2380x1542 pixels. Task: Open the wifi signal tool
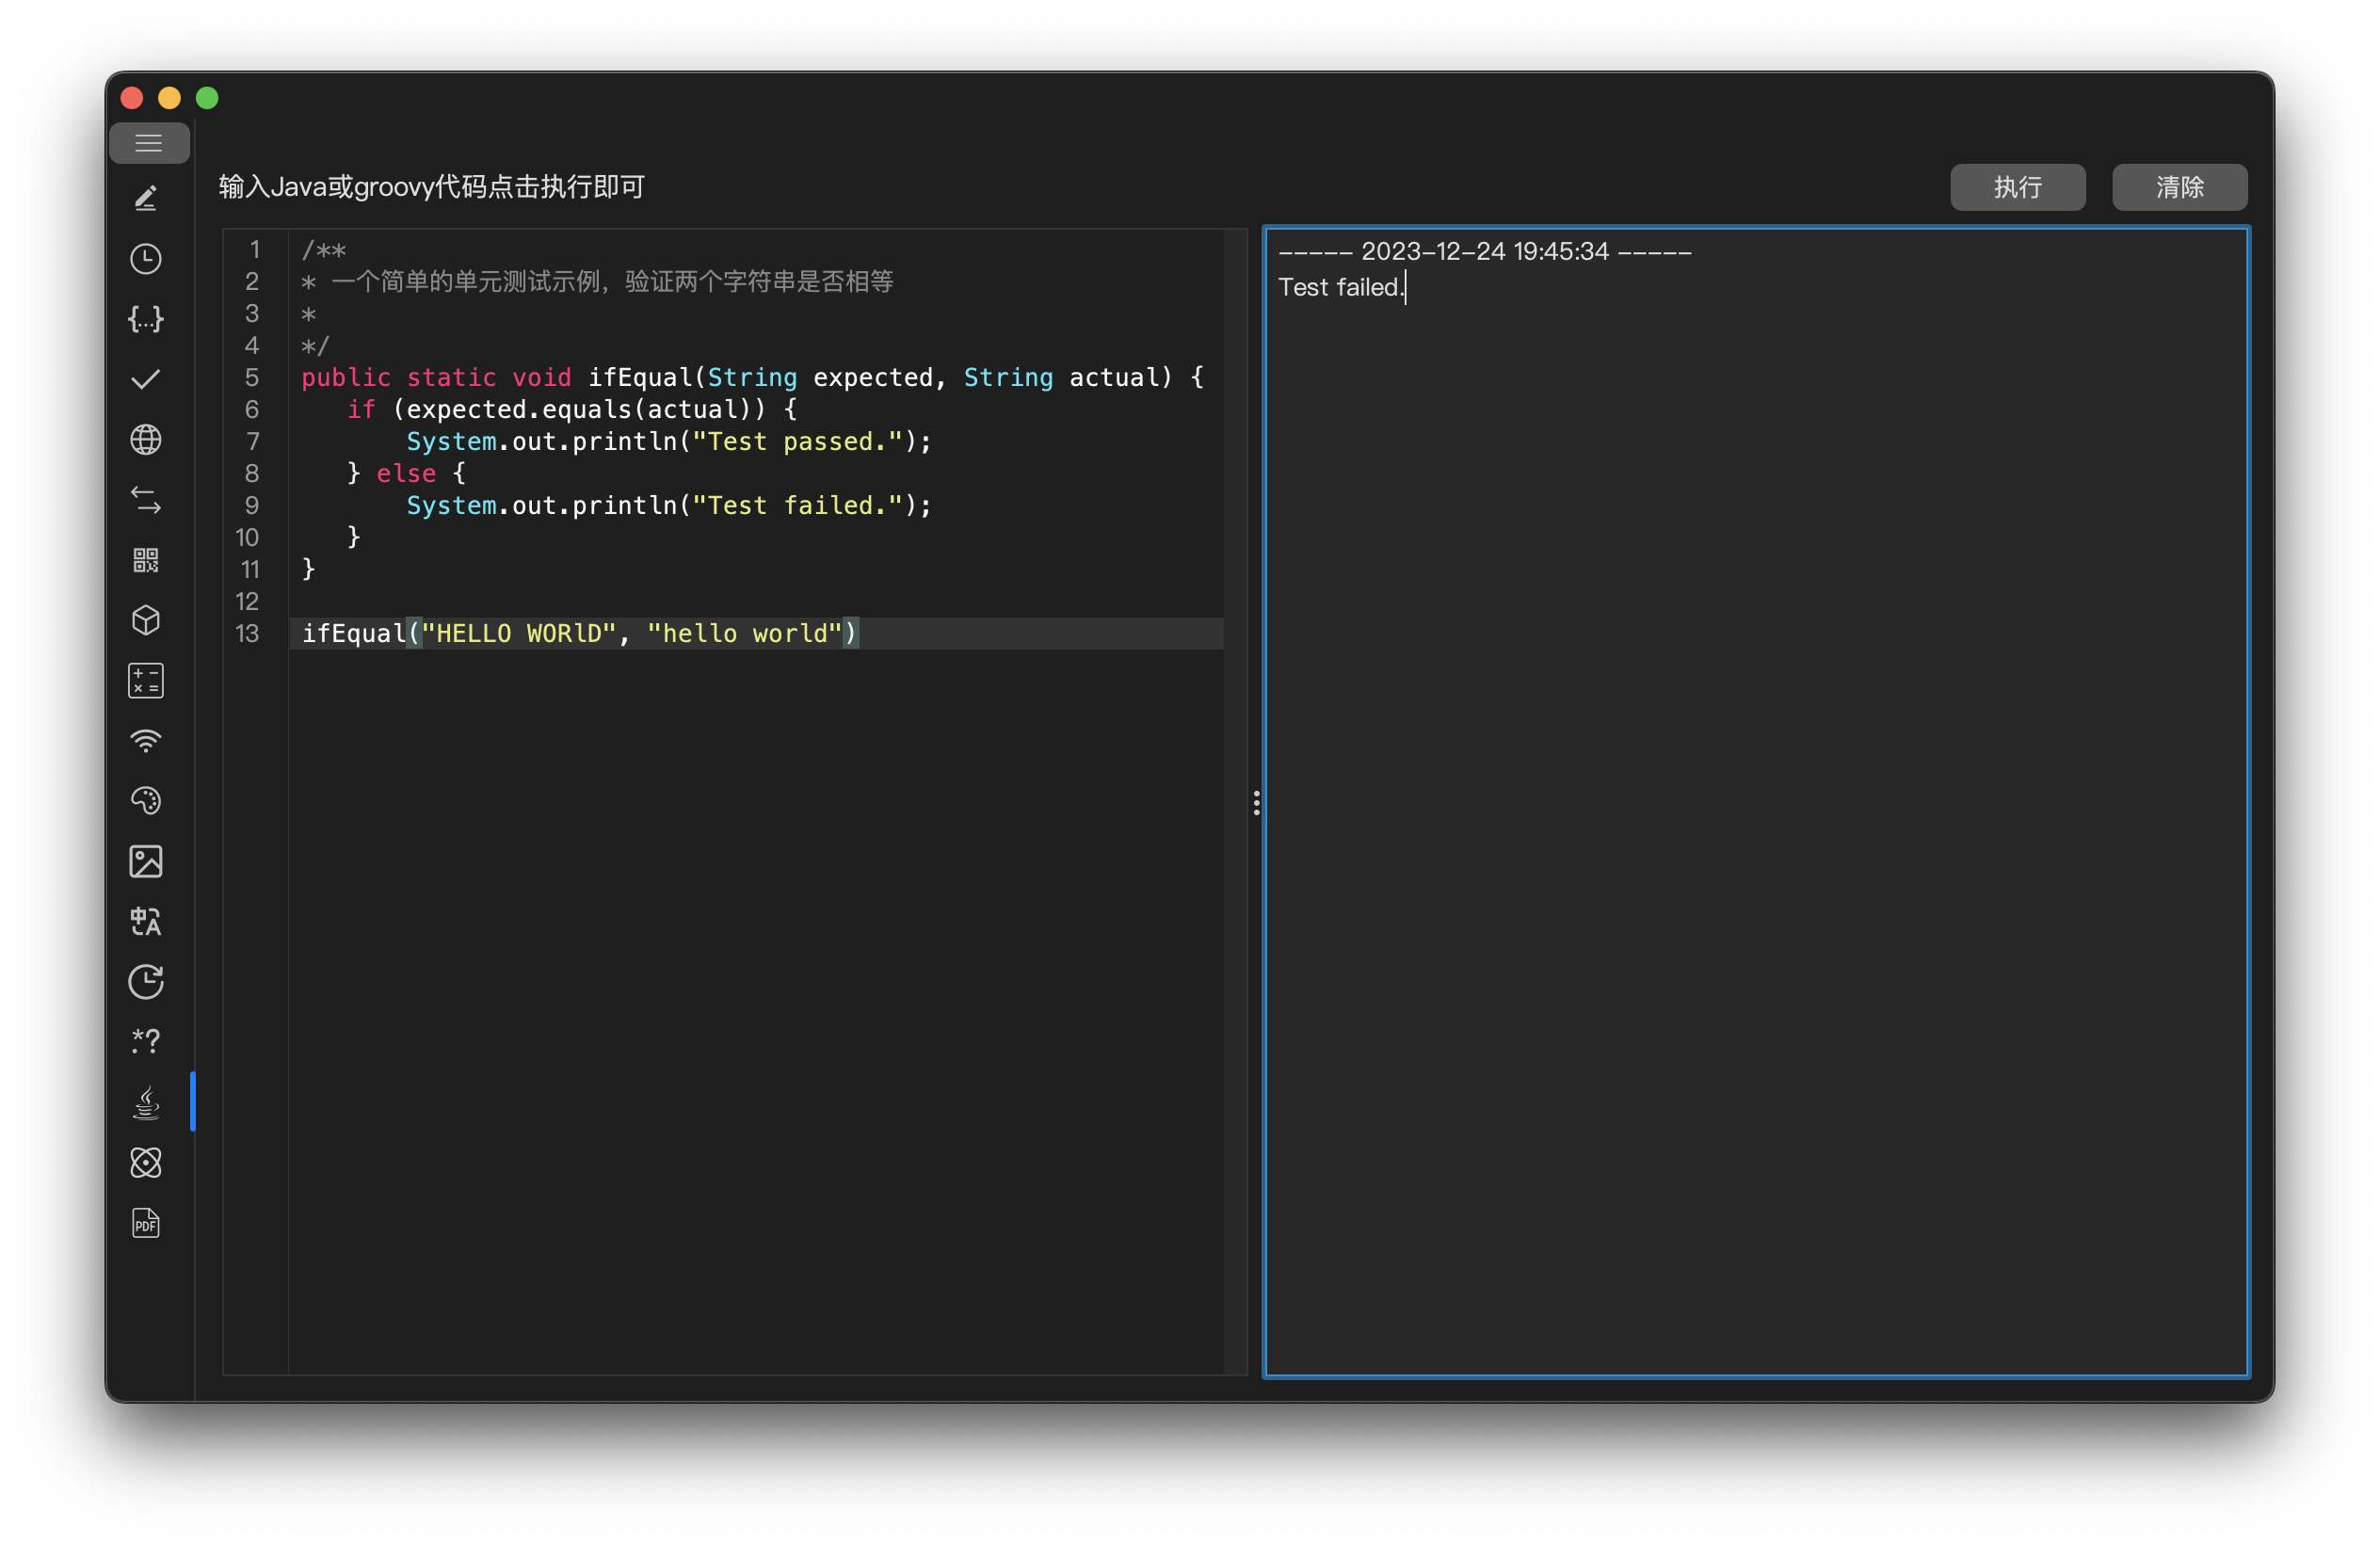tap(146, 741)
